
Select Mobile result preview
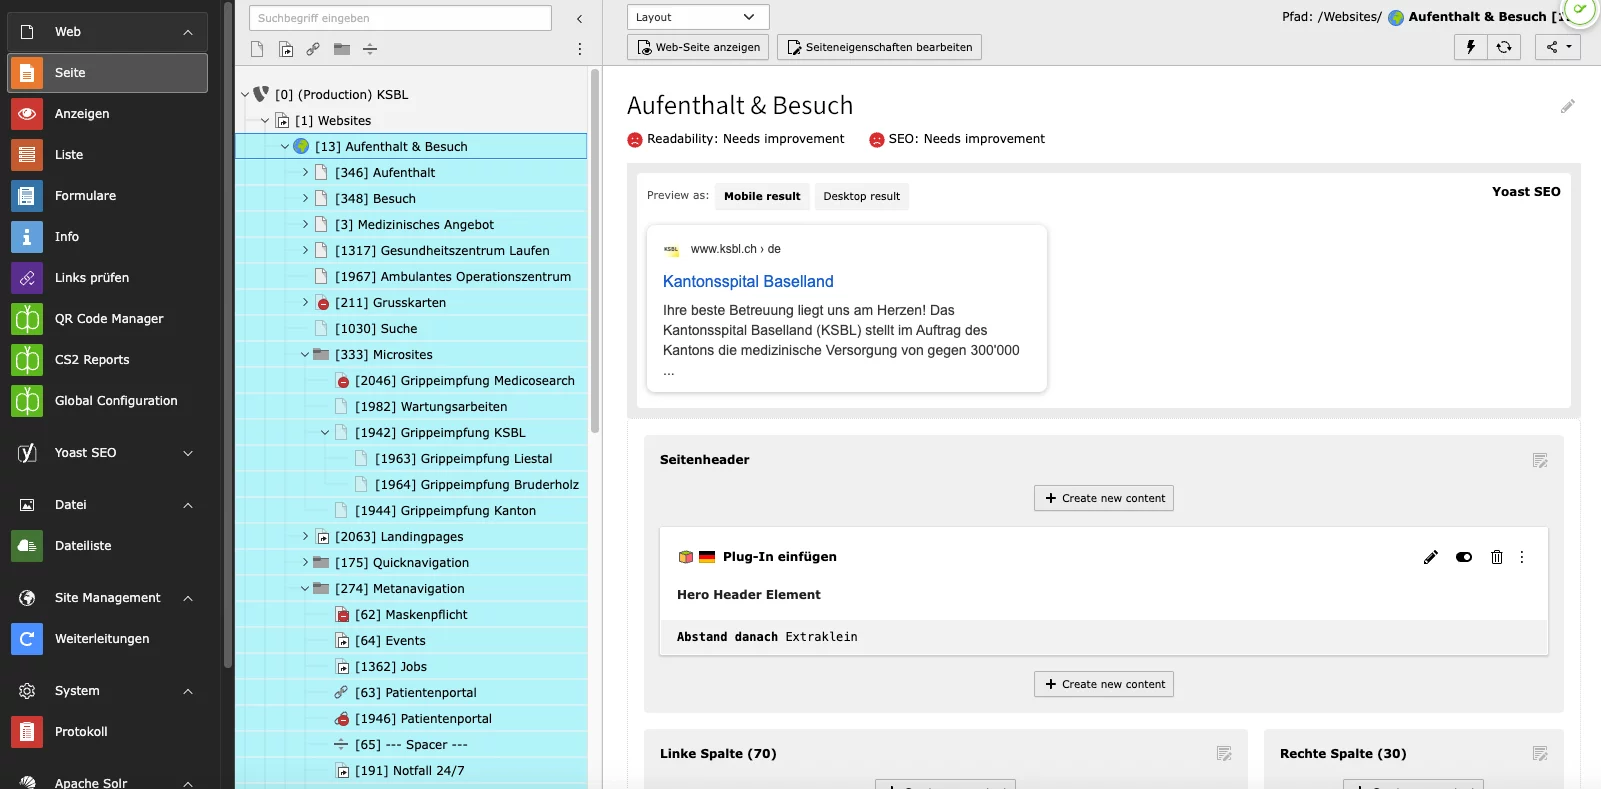(762, 196)
